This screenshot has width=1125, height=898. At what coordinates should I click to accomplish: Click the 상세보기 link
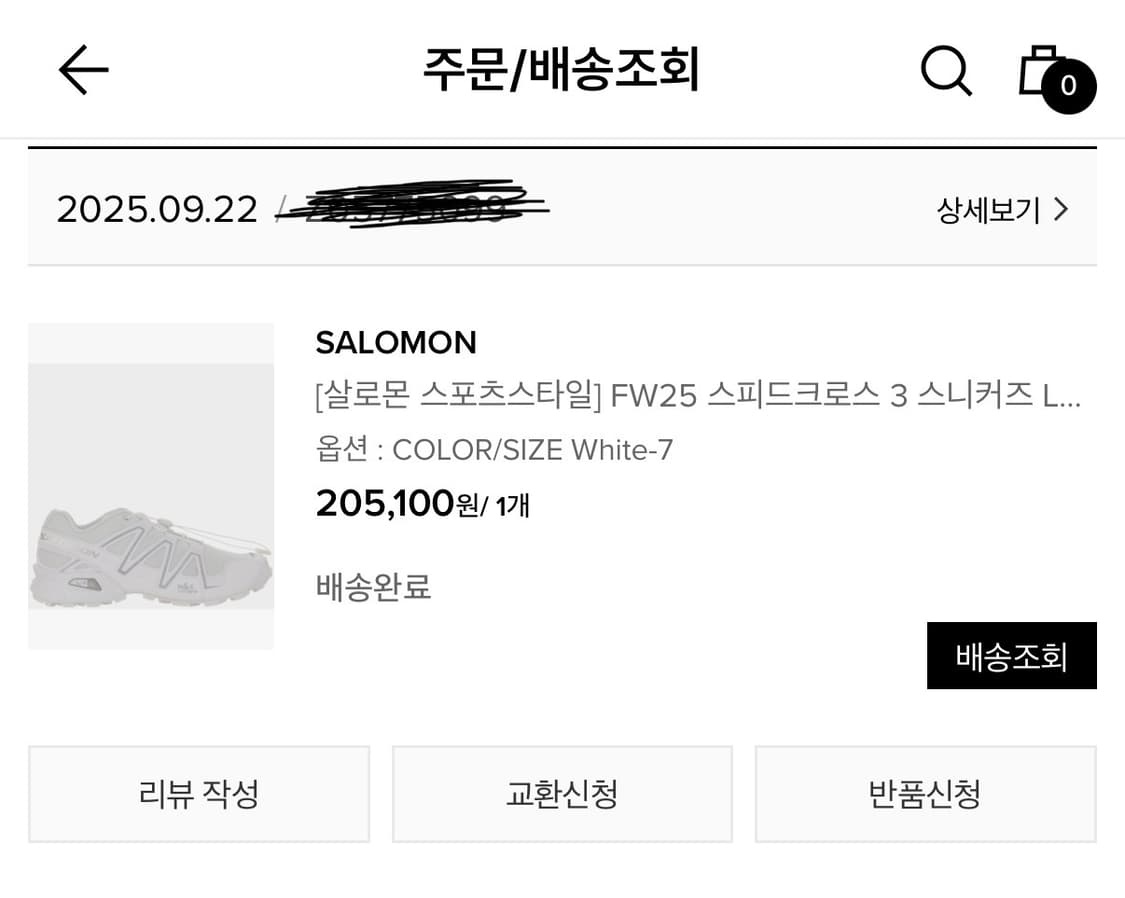point(988,210)
